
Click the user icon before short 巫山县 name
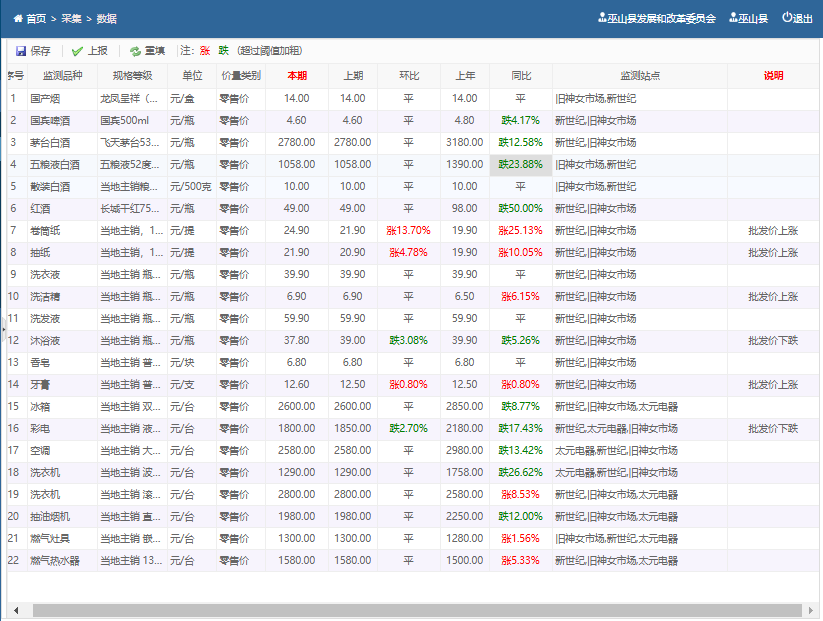point(733,18)
